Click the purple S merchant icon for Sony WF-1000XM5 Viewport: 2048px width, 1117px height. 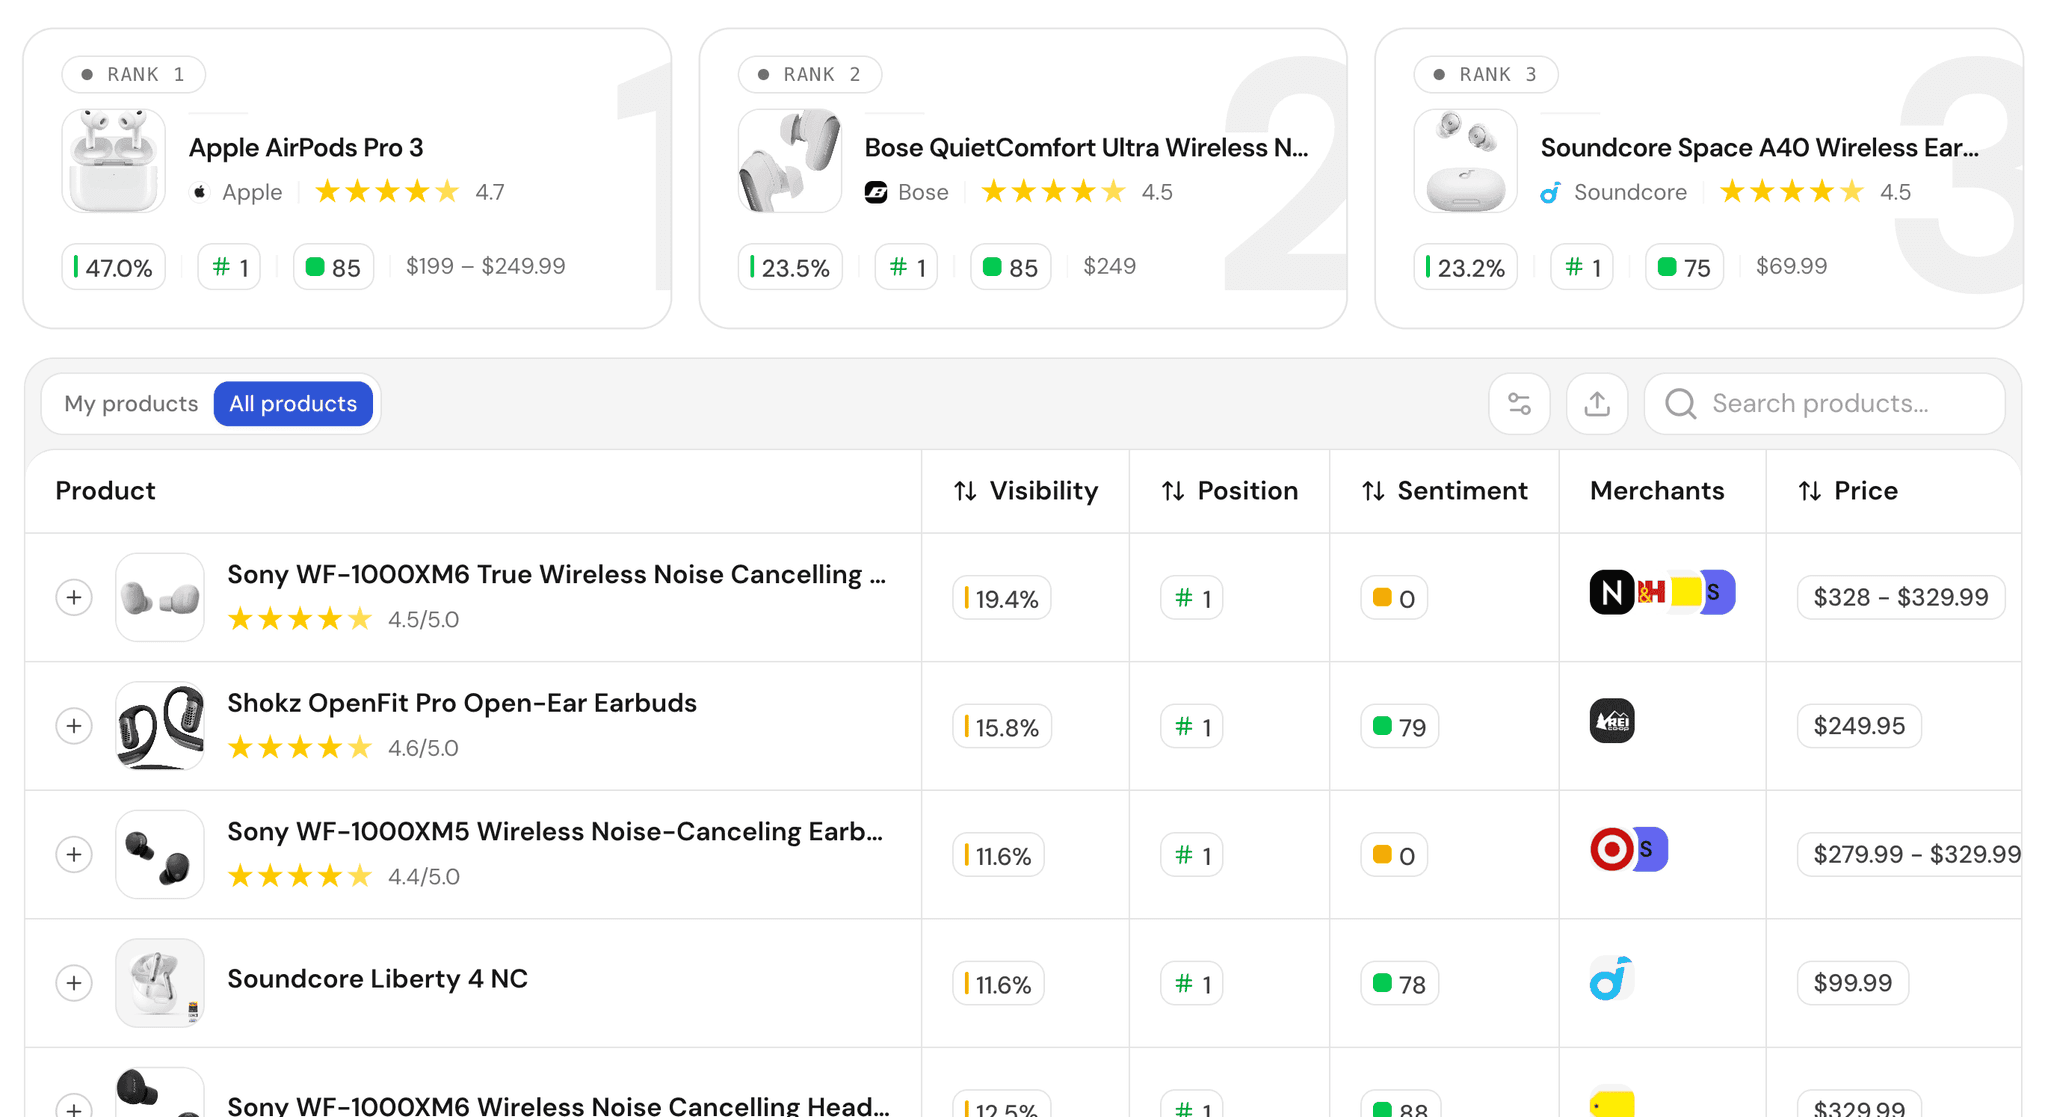click(x=1651, y=850)
